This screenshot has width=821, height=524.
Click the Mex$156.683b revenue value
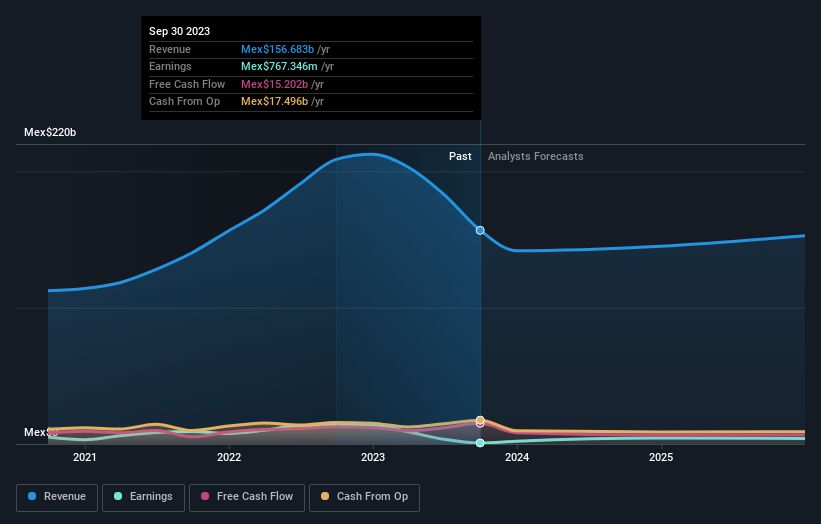click(x=278, y=49)
